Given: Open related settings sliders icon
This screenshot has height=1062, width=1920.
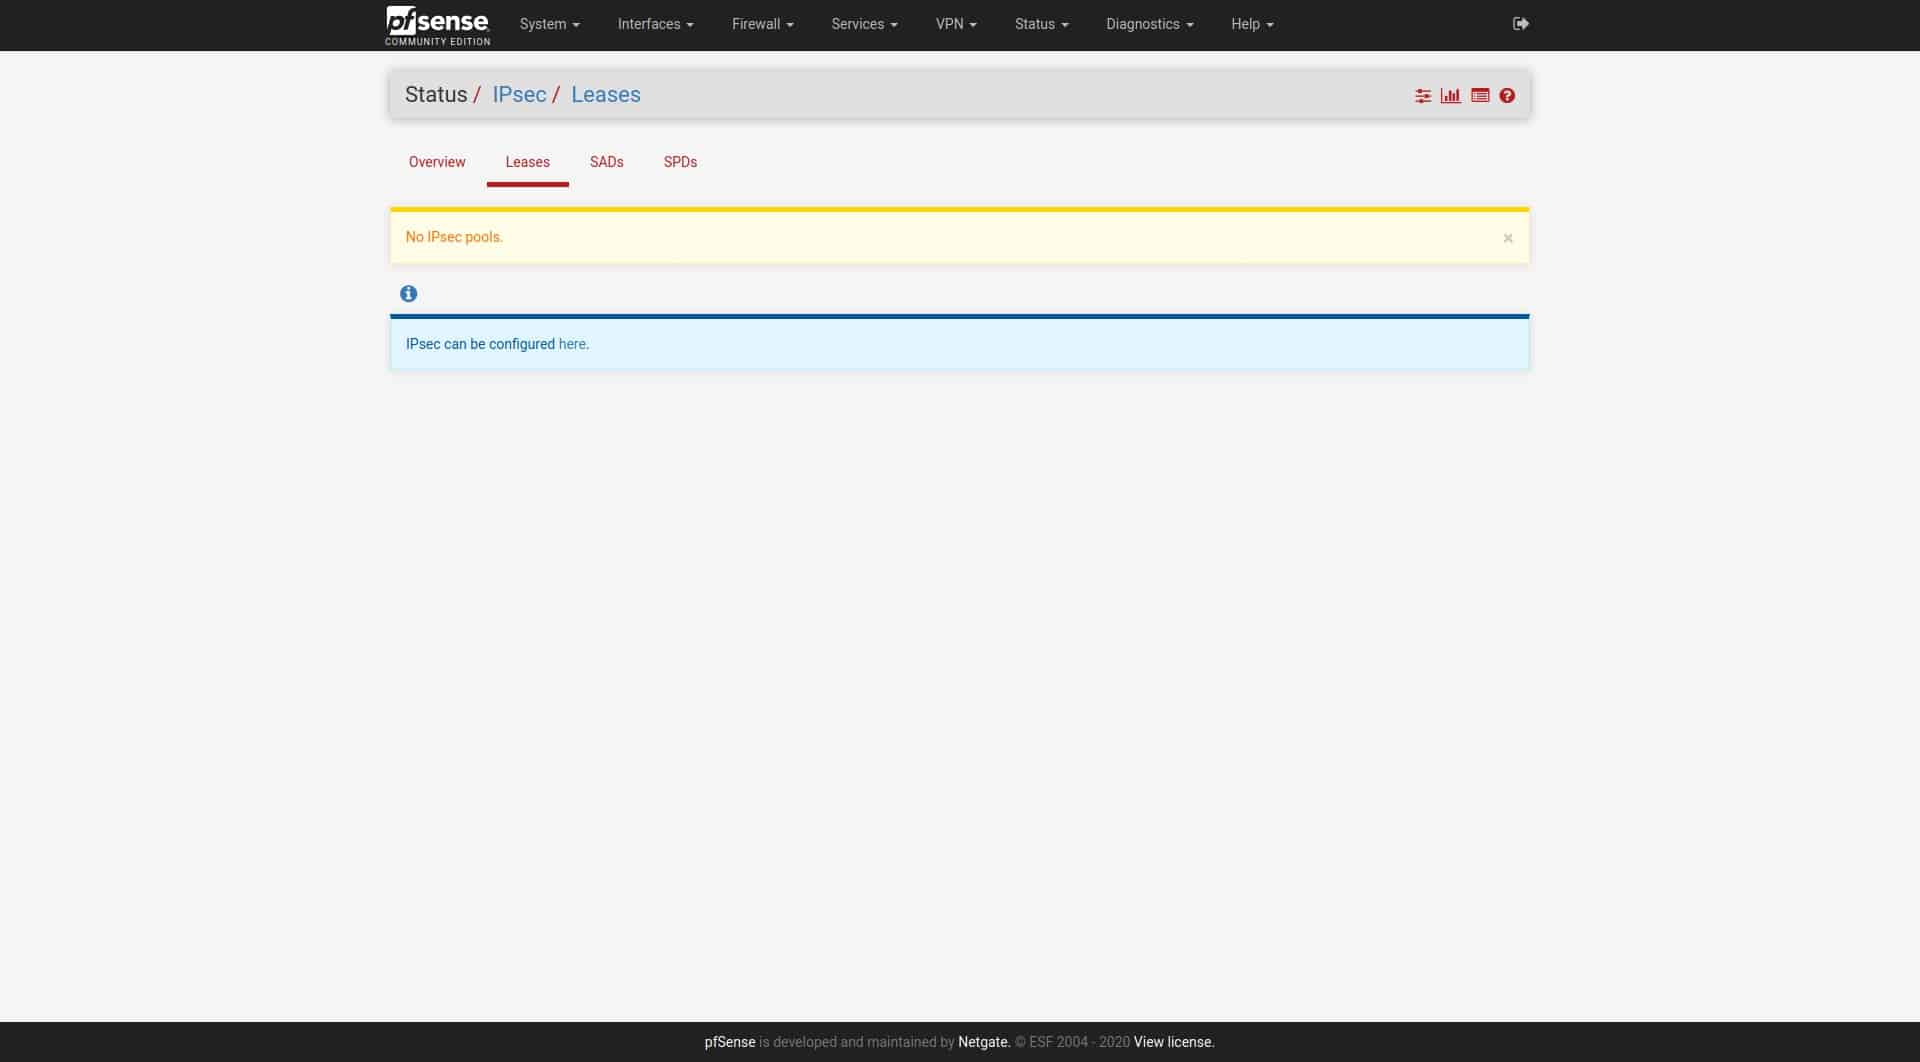Looking at the screenshot, I should (1423, 96).
